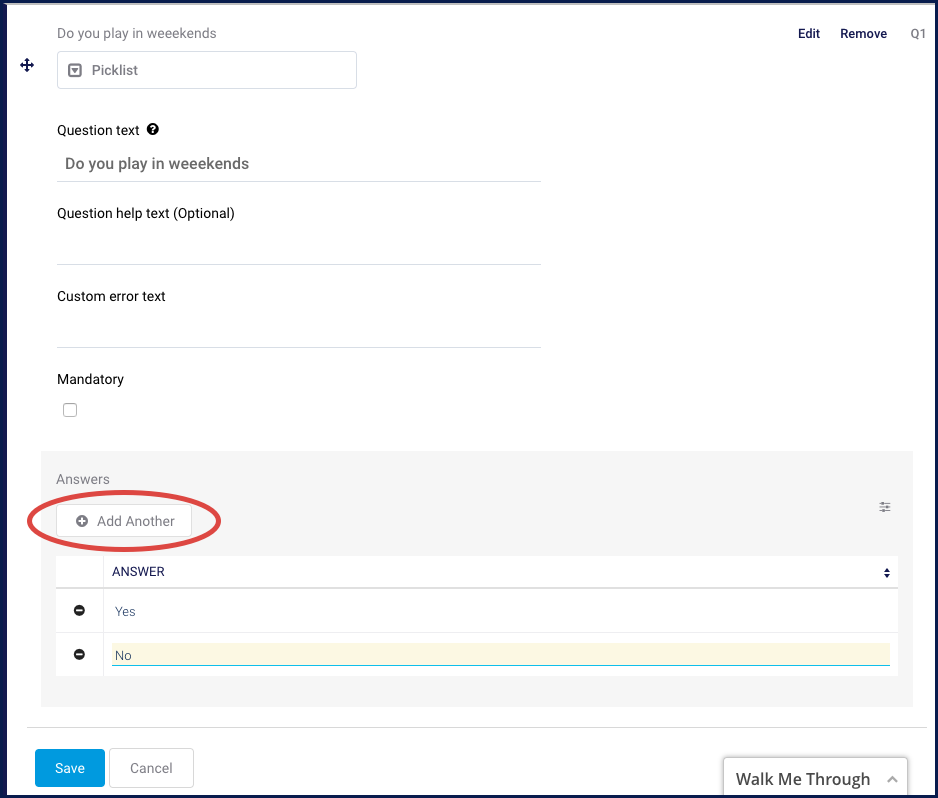Click the Add Another answer button
The height and width of the screenshot is (798, 938).
pos(124,521)
